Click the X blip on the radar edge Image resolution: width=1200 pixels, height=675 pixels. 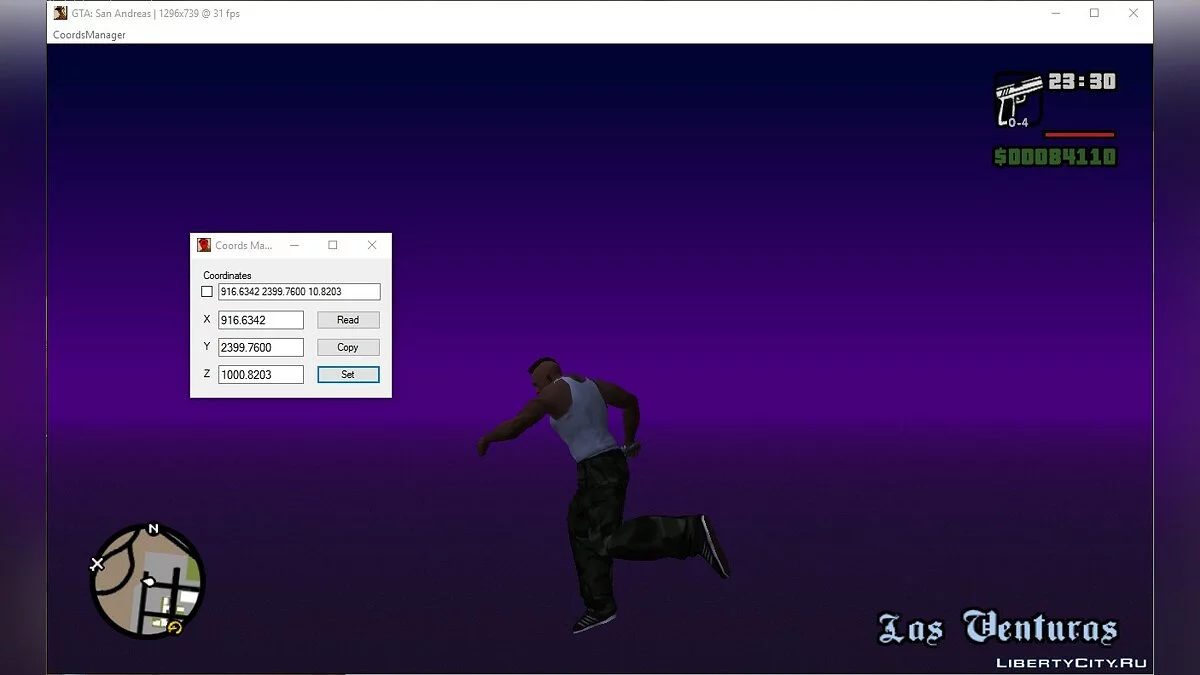click(97, 564)
